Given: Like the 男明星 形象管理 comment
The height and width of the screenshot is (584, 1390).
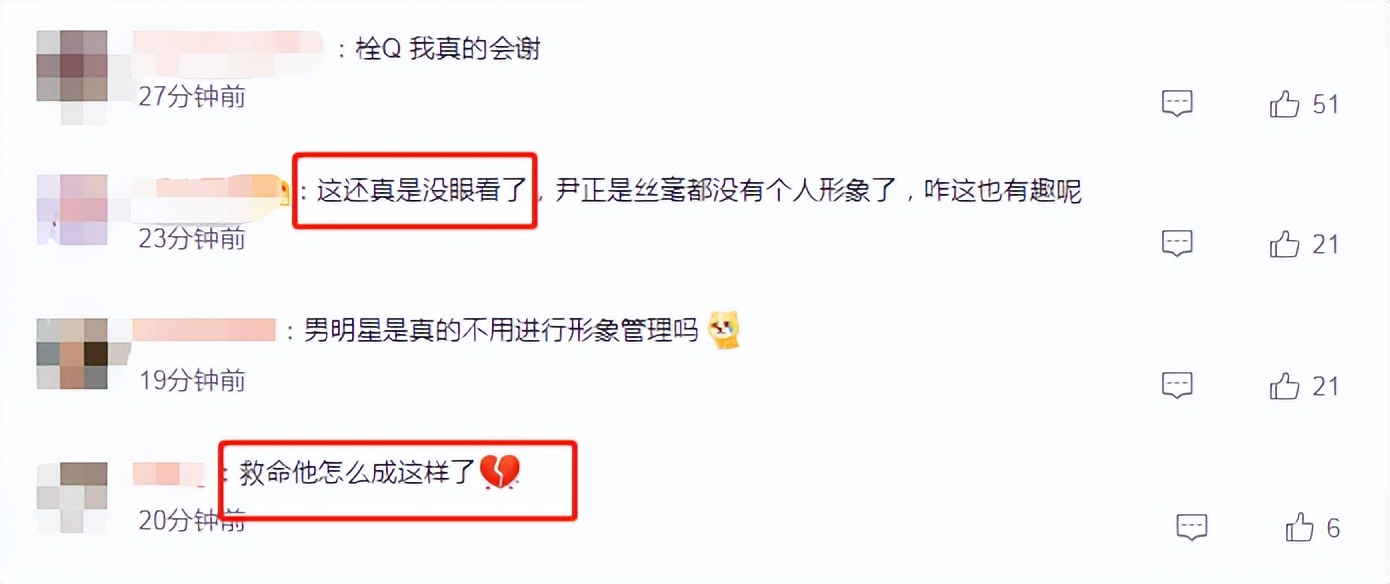Looking at the screenshot, I should (x=1284, y=386).
